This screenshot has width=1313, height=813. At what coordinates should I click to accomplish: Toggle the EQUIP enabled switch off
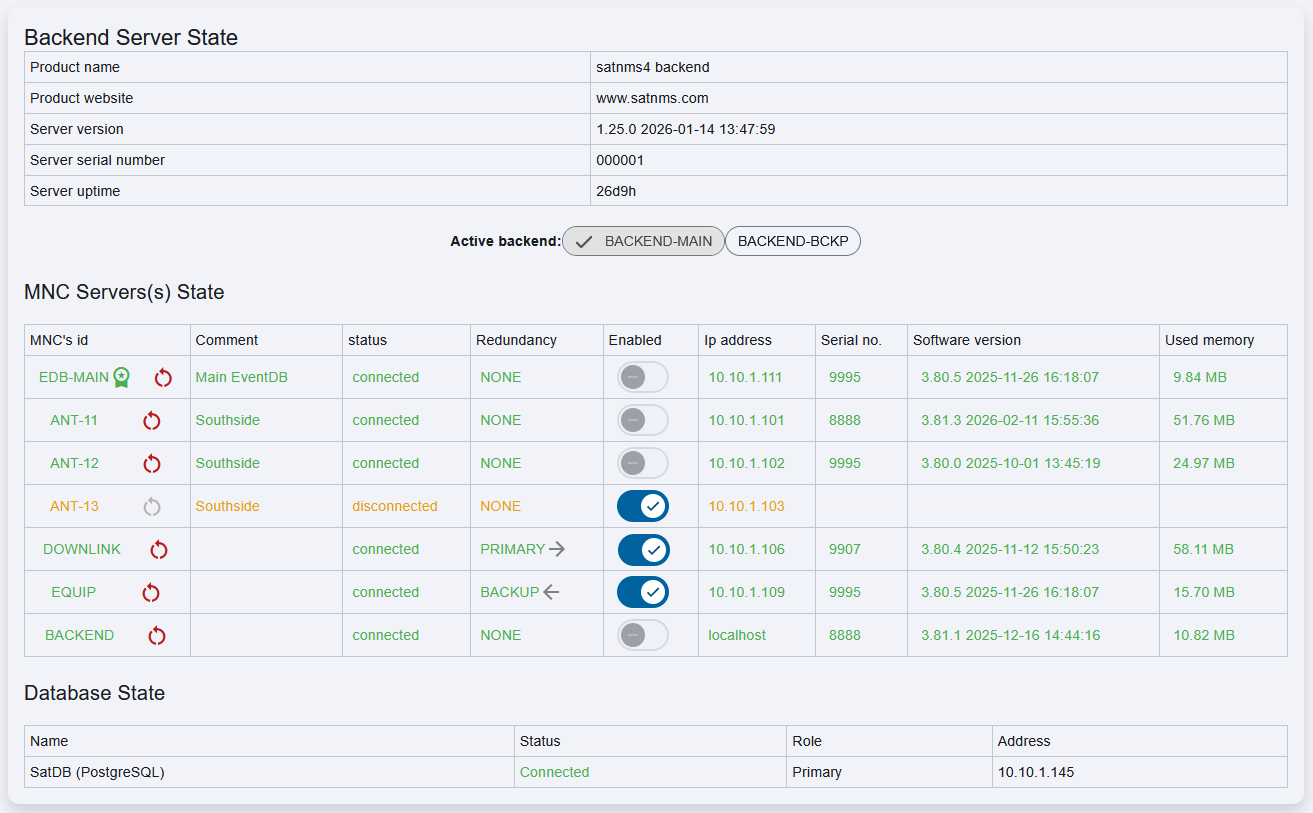642,592
